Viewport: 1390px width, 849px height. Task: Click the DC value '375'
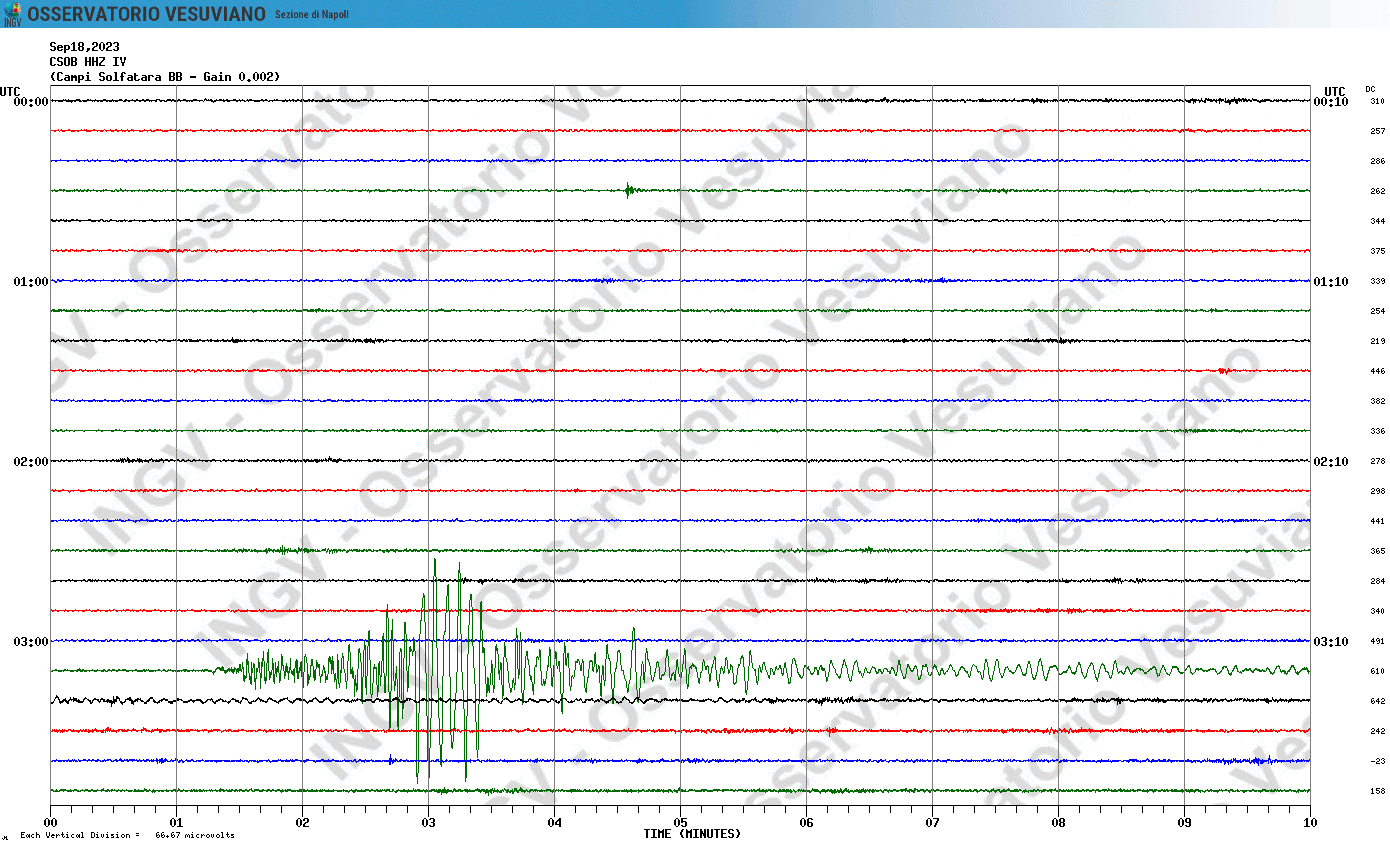(1377, 251)
